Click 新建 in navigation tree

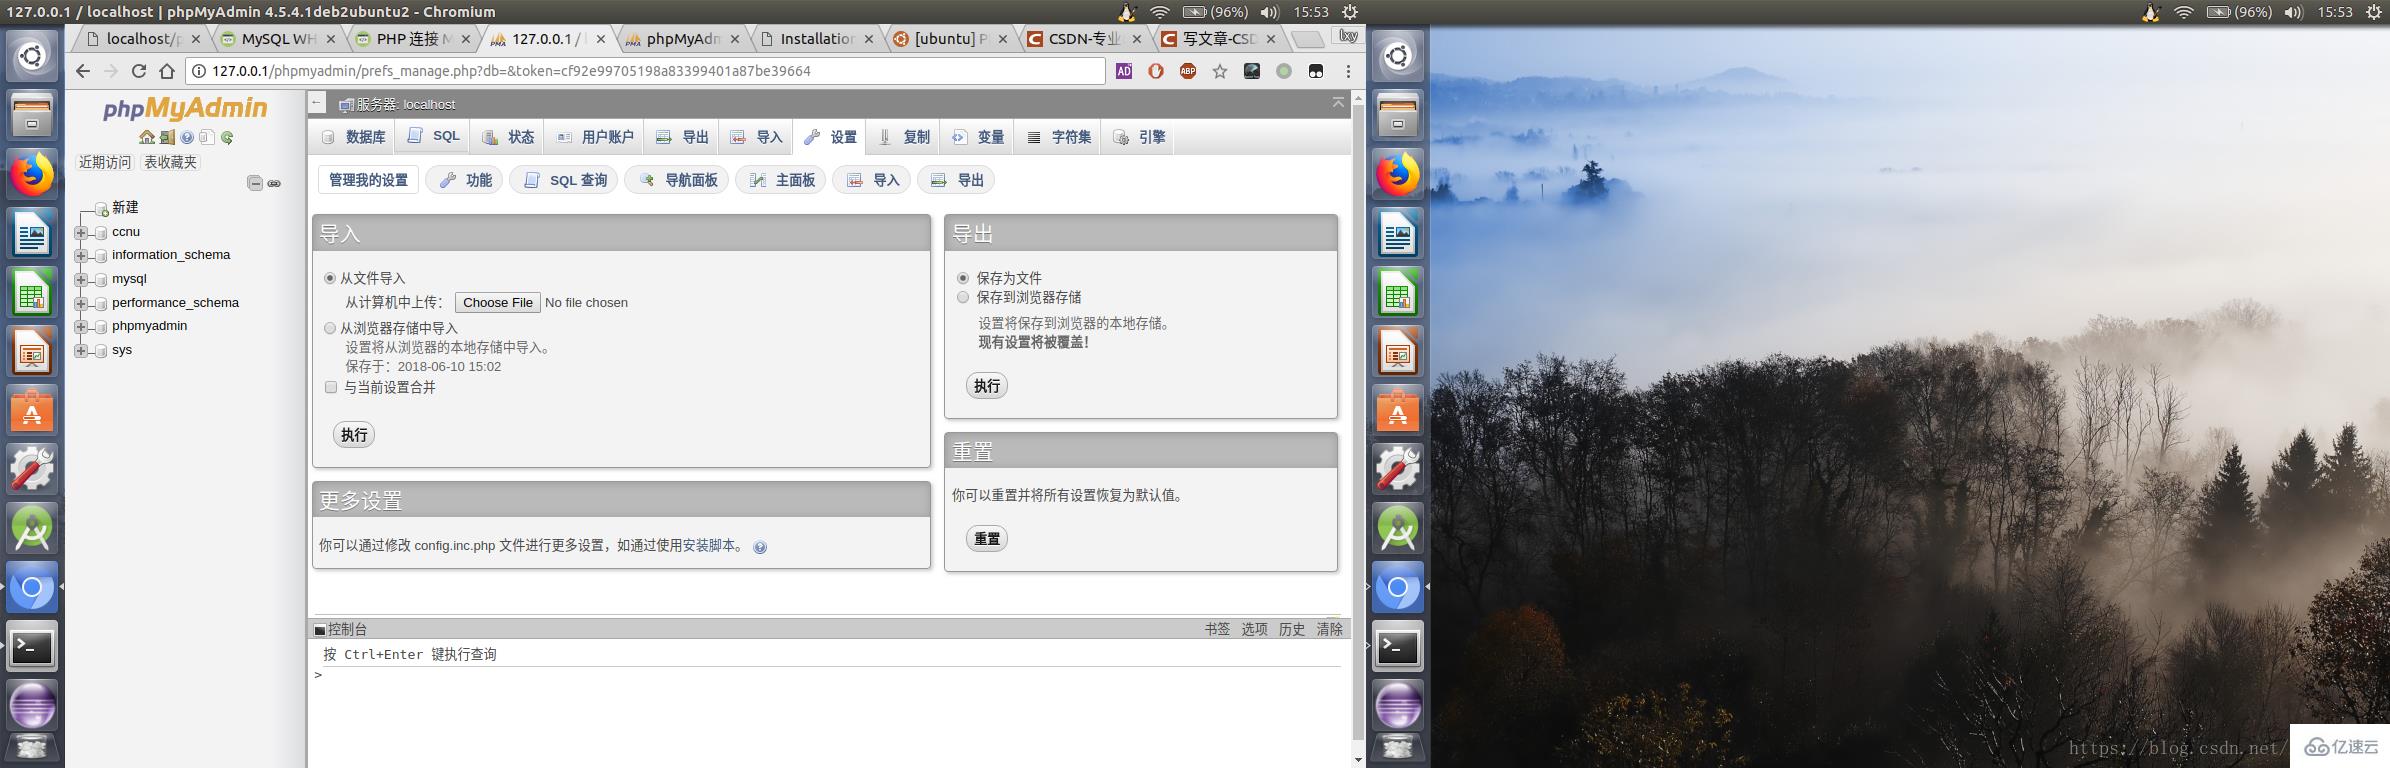click(125, 207)
